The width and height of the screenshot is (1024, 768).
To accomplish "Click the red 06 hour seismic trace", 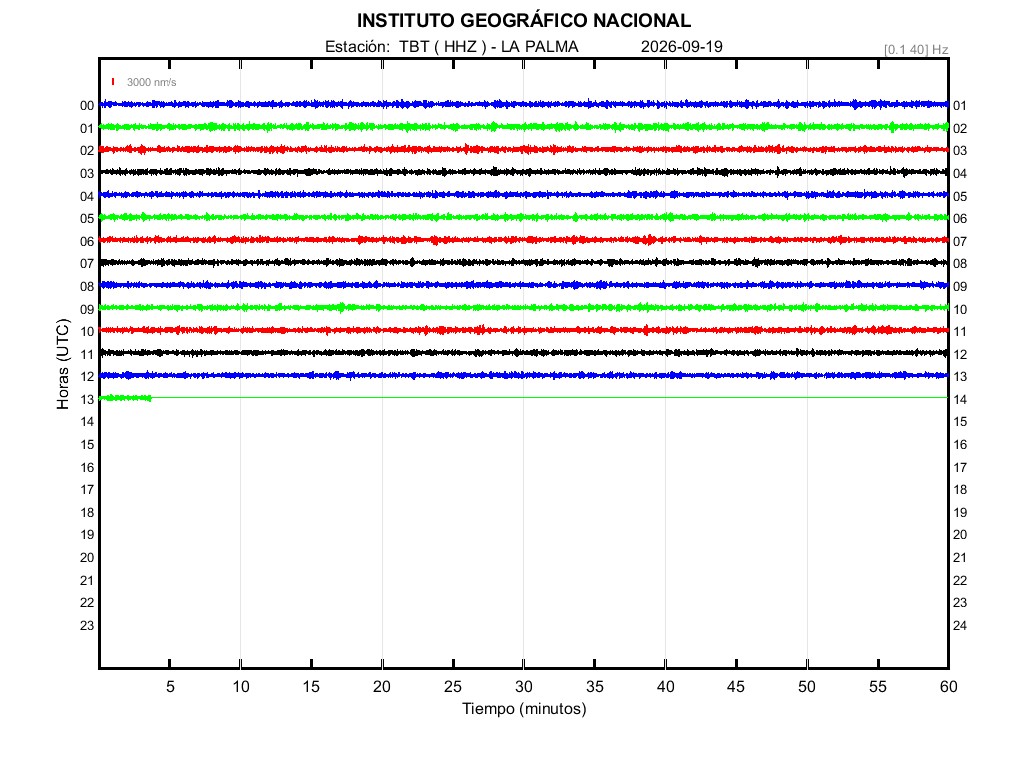I will (524, 240).
